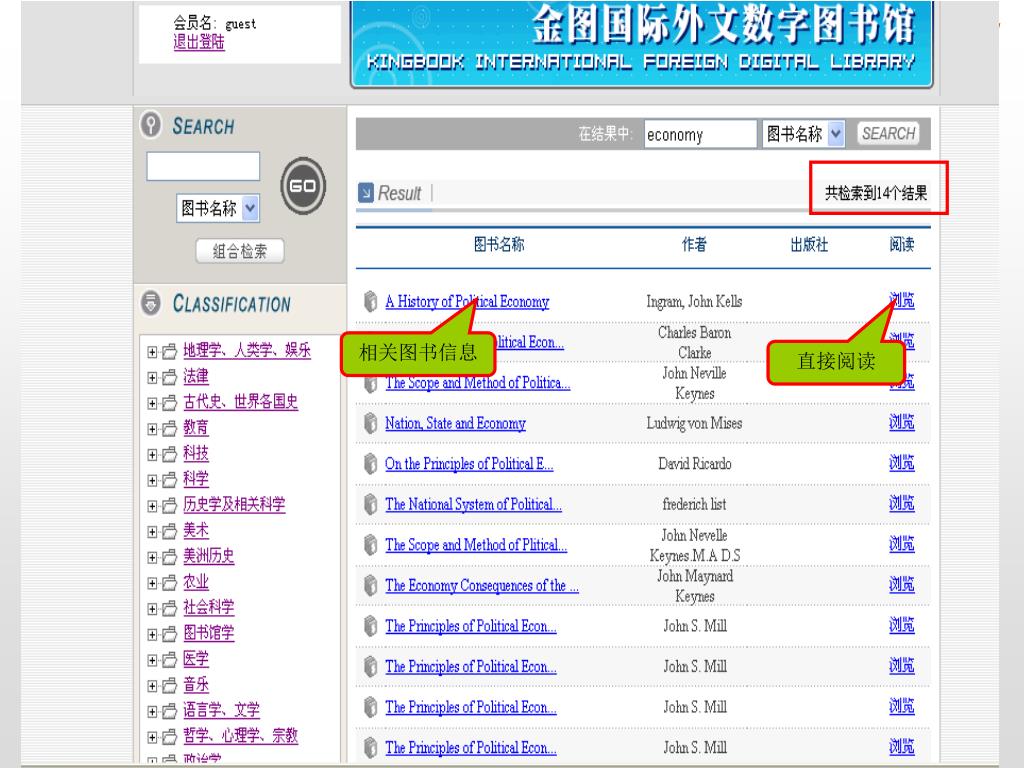Open the 历史学及相关科学 category link
The image size is (1024, 768).
pos(234,504)
